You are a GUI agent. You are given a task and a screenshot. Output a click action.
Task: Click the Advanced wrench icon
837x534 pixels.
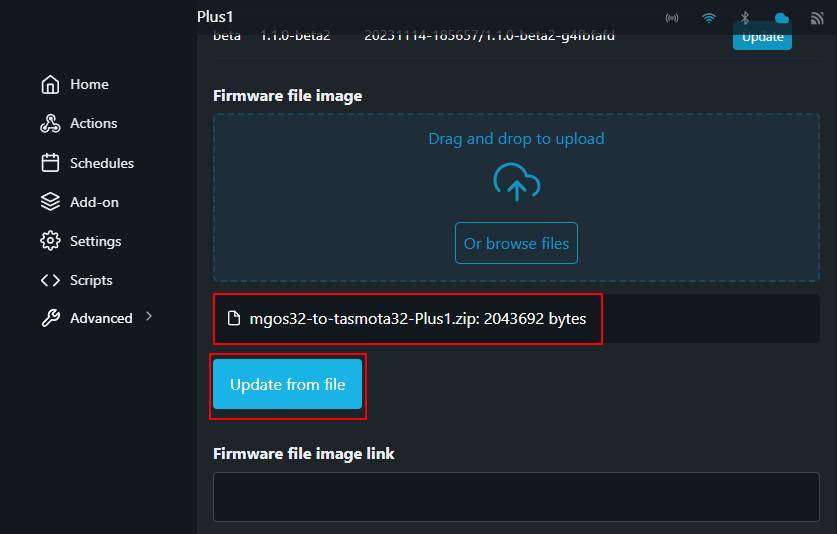[x=50, y=319]
